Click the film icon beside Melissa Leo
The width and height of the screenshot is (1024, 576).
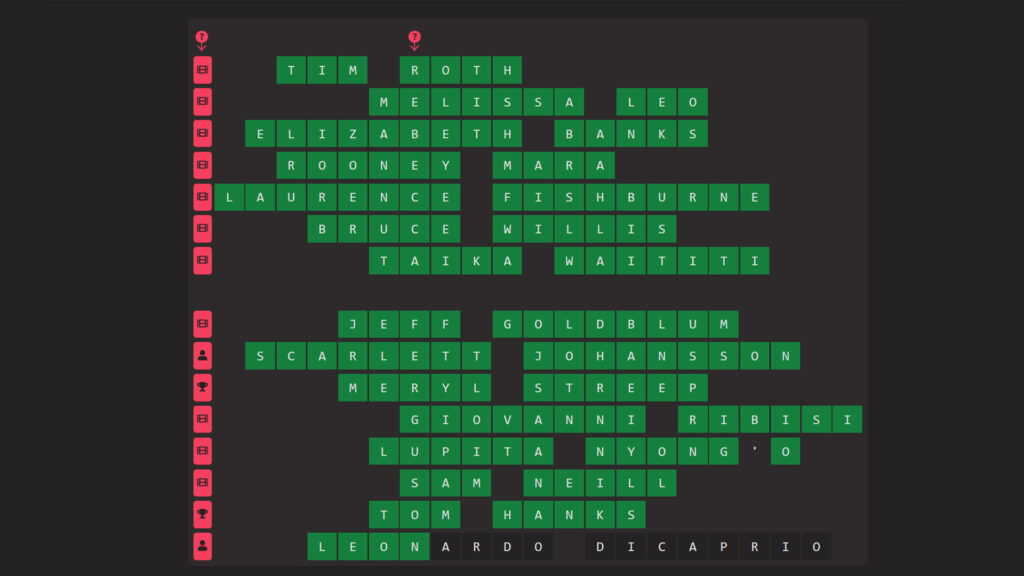(x=203, y=102)
